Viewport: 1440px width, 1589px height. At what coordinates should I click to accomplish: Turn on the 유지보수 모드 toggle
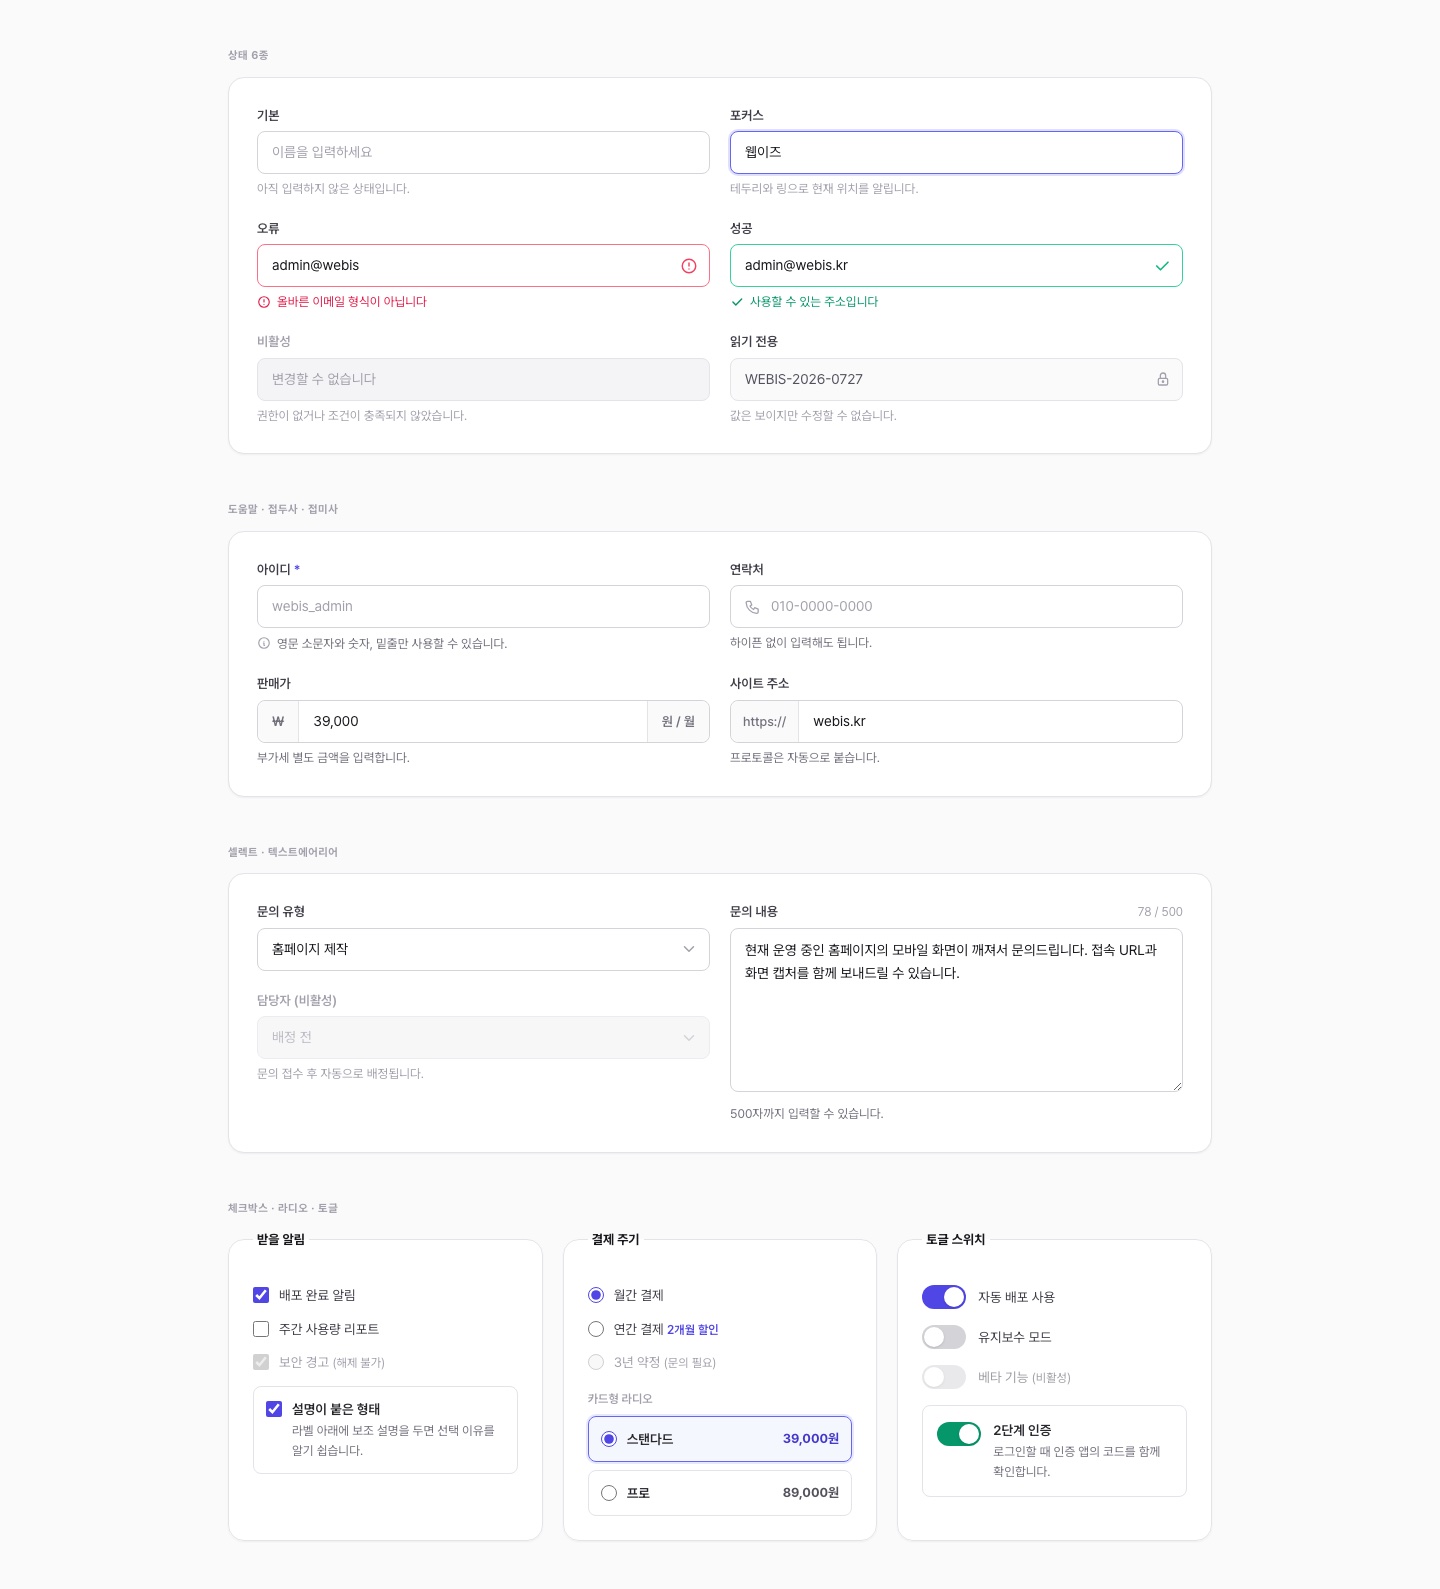pyautogui.click(x=944, y=1337)
